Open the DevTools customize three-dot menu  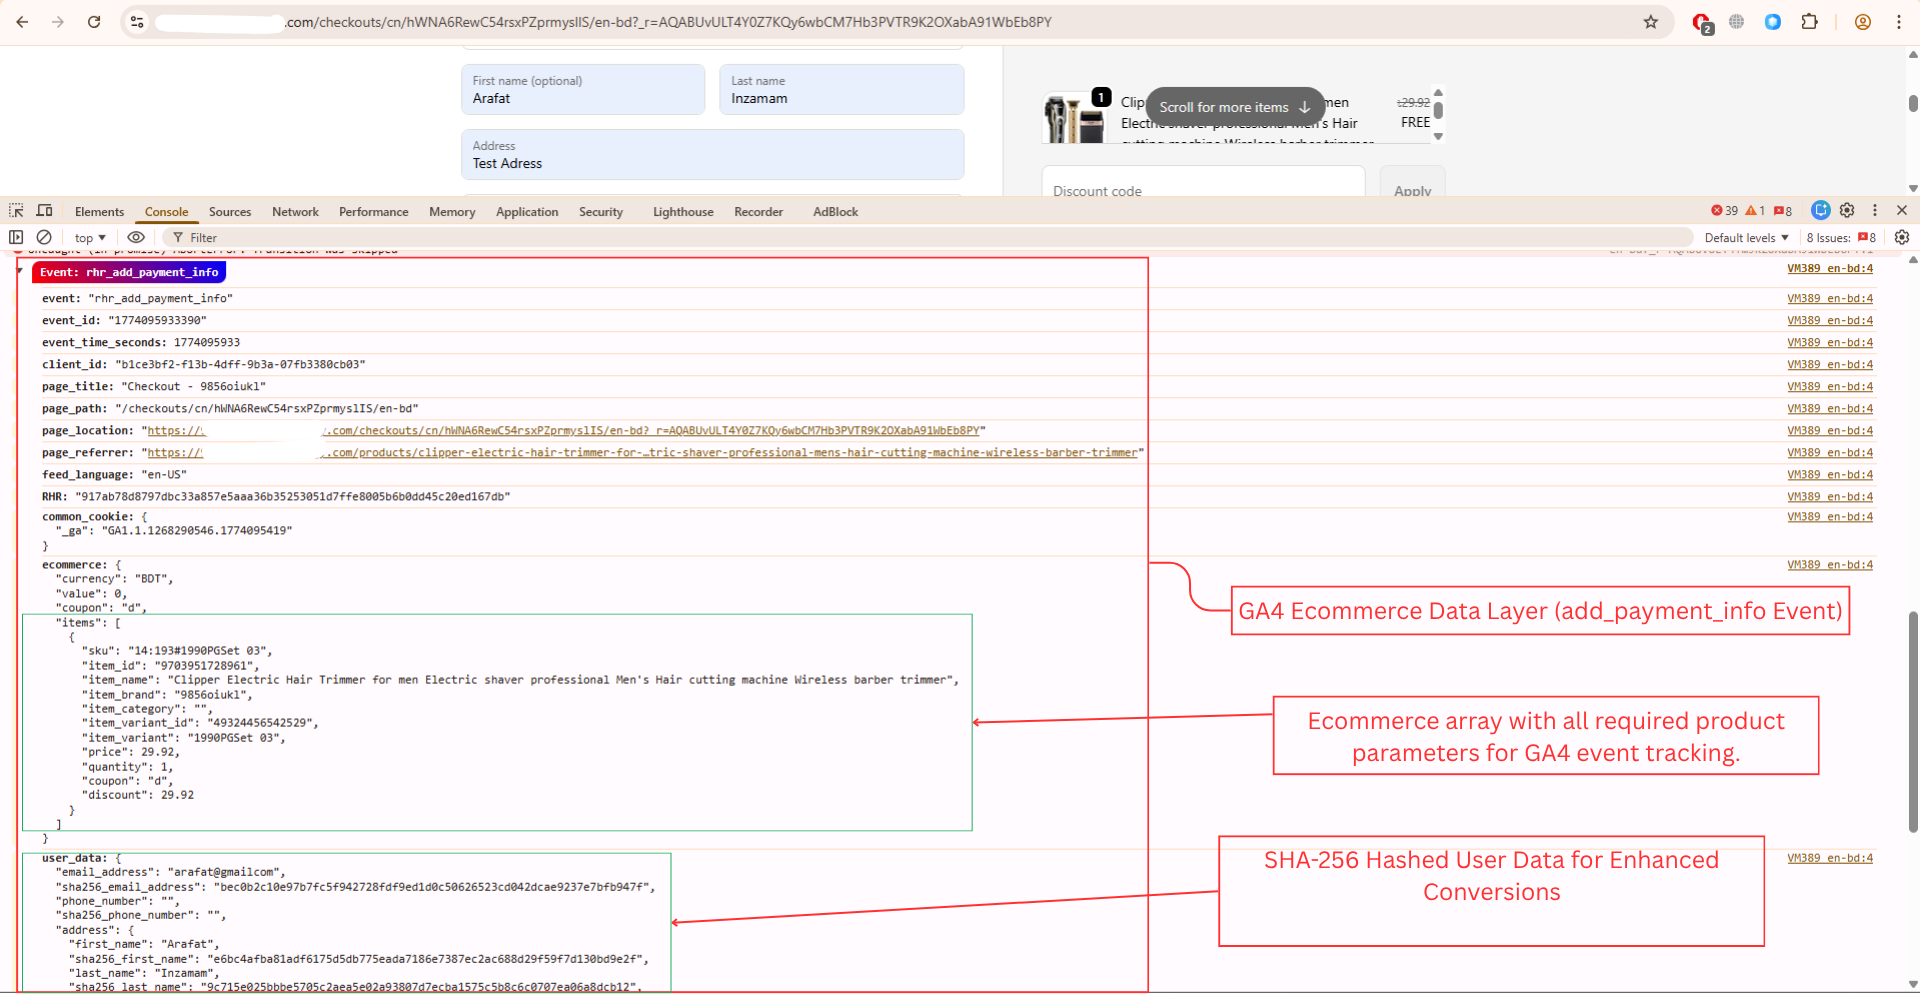tap(1875, 210)
